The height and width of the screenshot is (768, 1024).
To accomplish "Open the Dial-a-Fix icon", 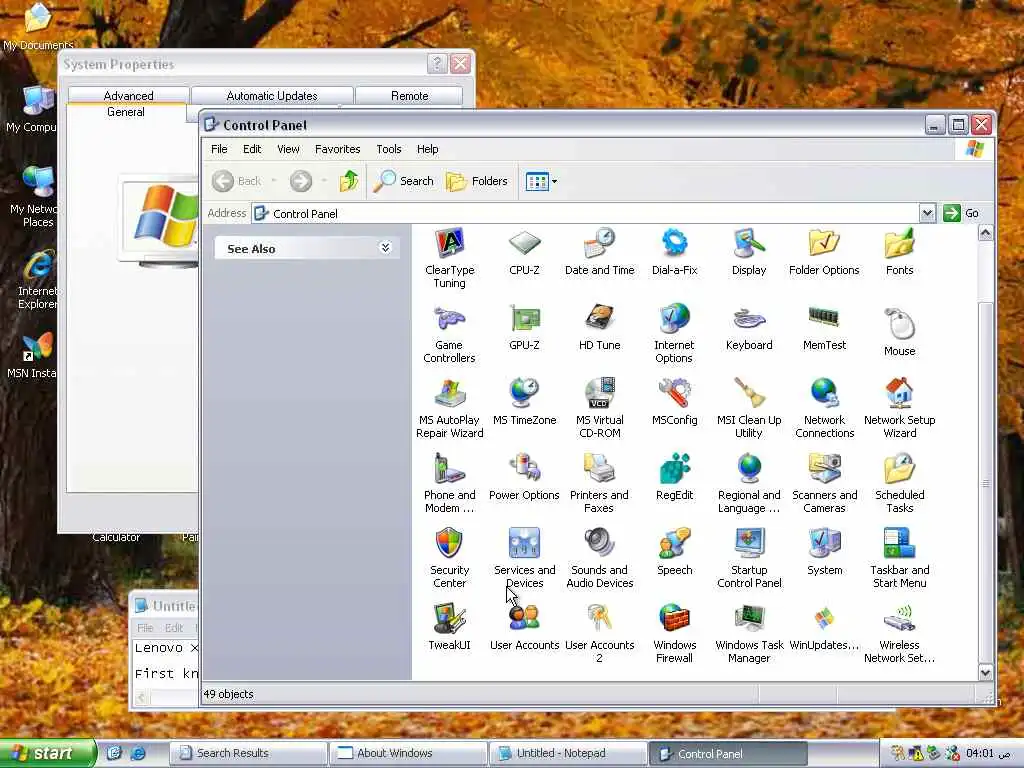I will click(x=675, y=252).
